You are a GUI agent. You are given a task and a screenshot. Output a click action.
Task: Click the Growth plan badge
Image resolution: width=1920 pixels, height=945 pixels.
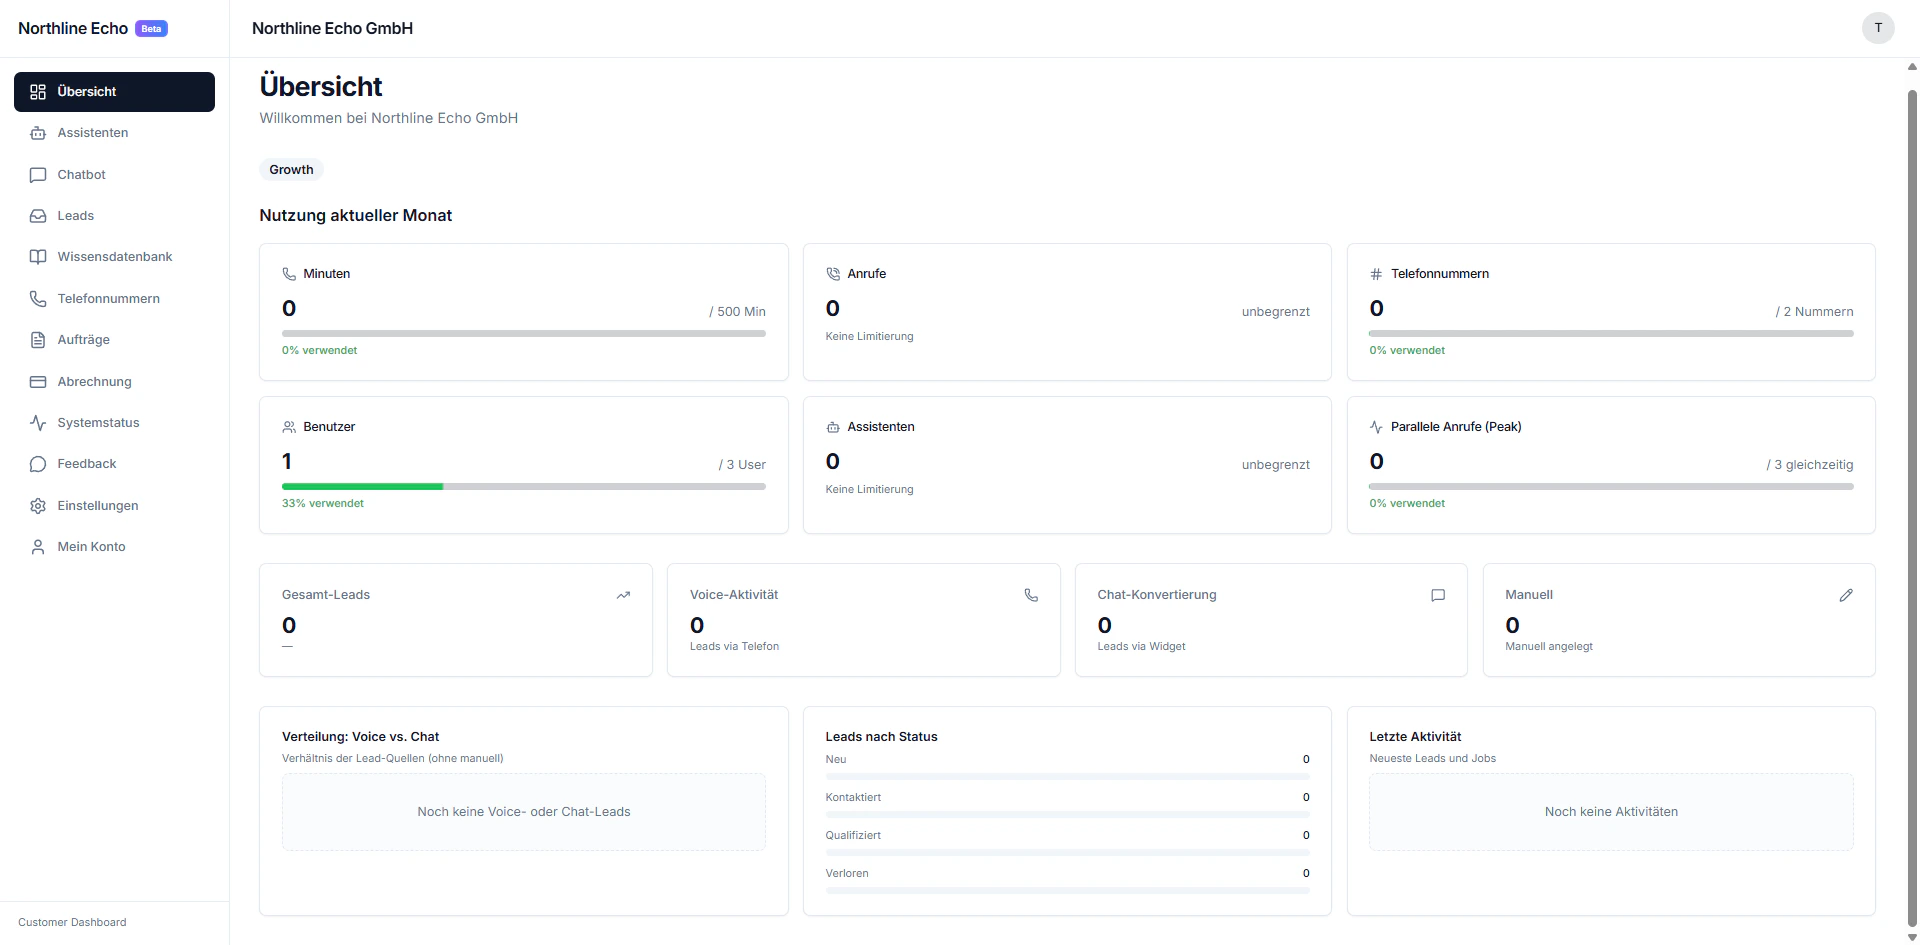290,169
